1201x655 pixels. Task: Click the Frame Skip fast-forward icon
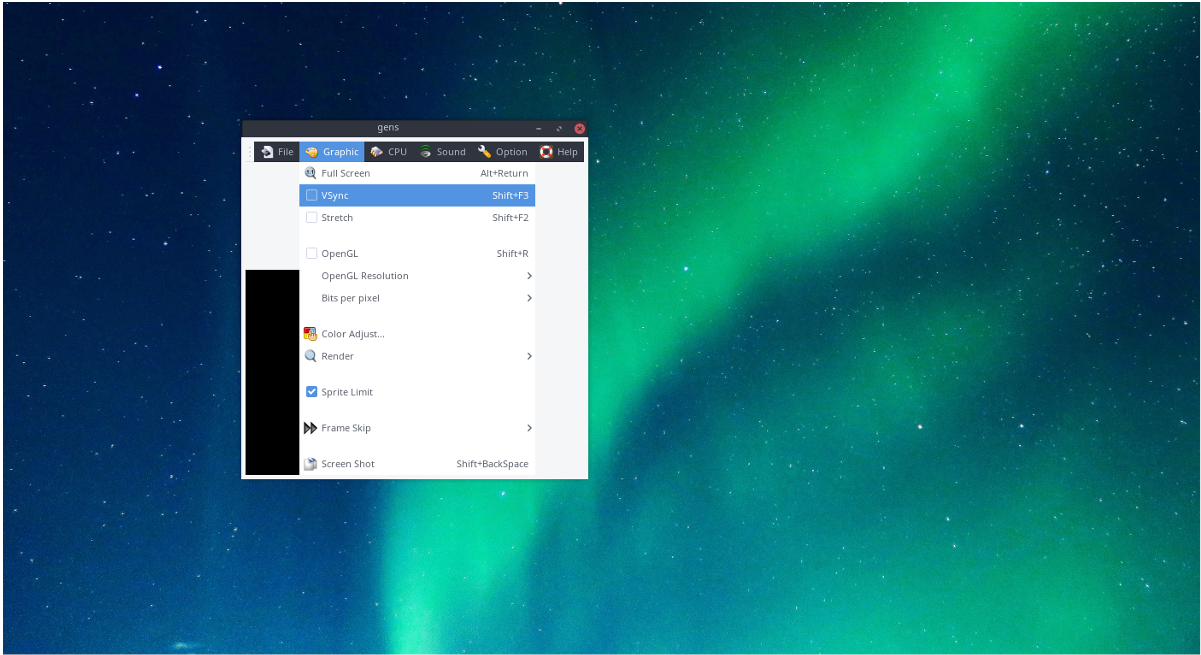(310, 427)
